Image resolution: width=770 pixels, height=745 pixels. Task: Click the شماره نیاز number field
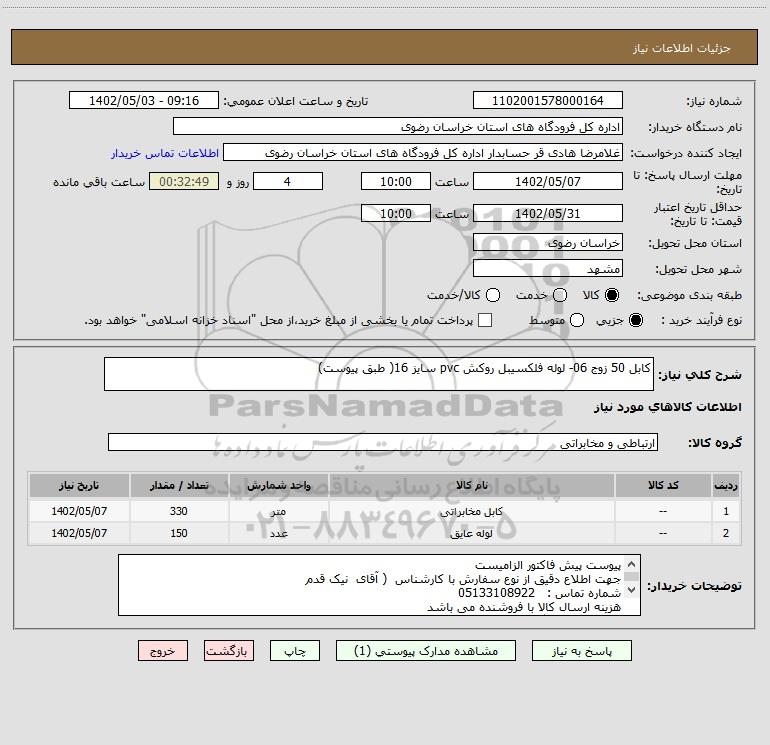point(548,100)
